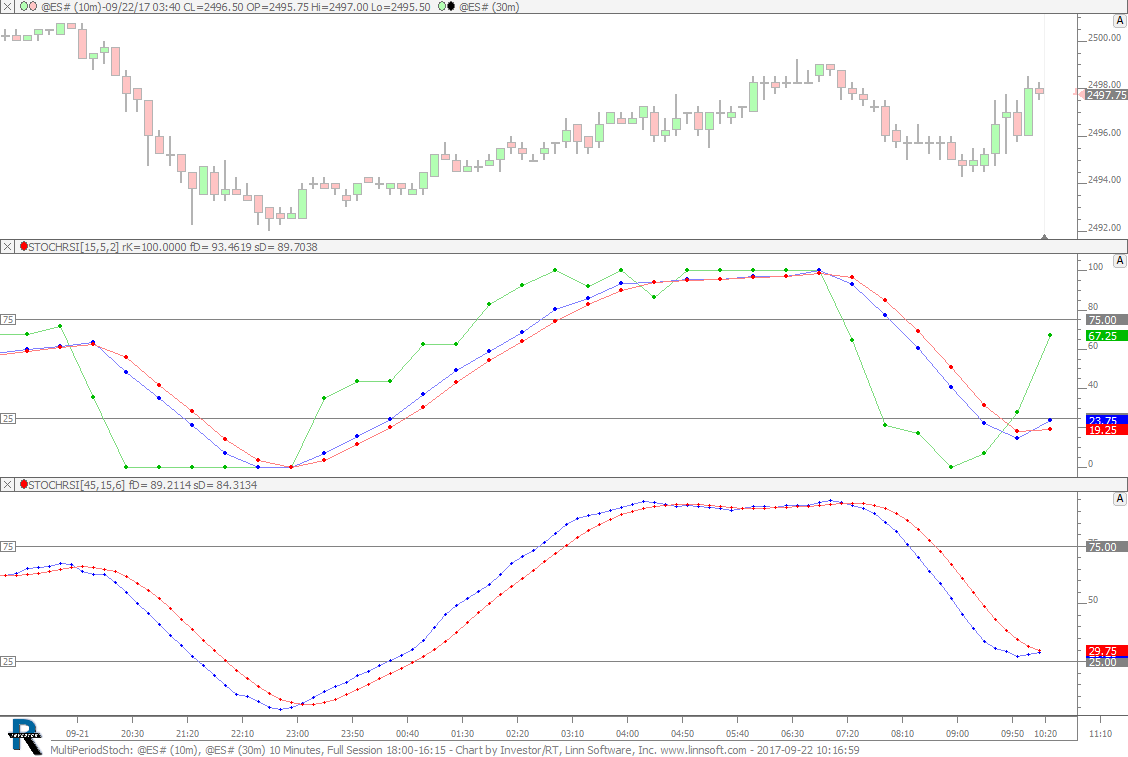Screen dimensions: 1128x757
Task: Click the 2500.00 price scale label
Action: point(1104,37)
